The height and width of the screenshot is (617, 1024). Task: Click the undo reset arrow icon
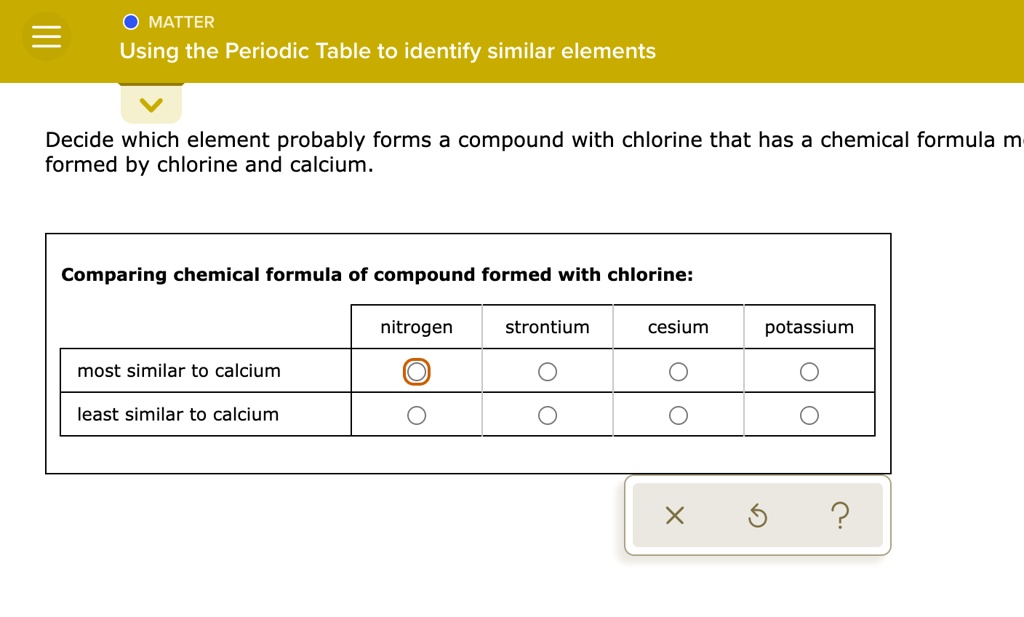pyautogui.click(x=758, y=516)
